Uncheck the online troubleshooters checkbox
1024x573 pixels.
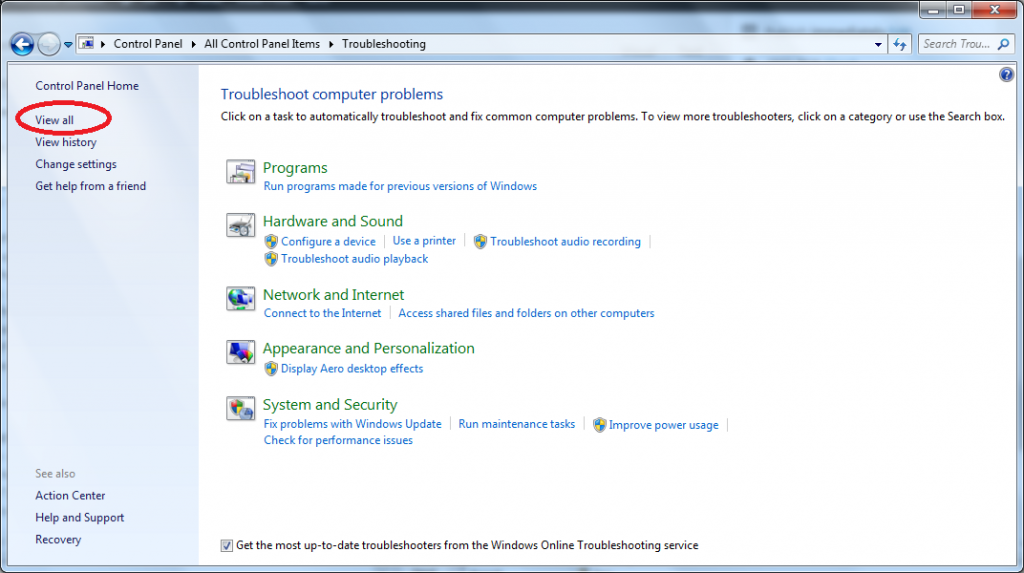click(227, 546)
